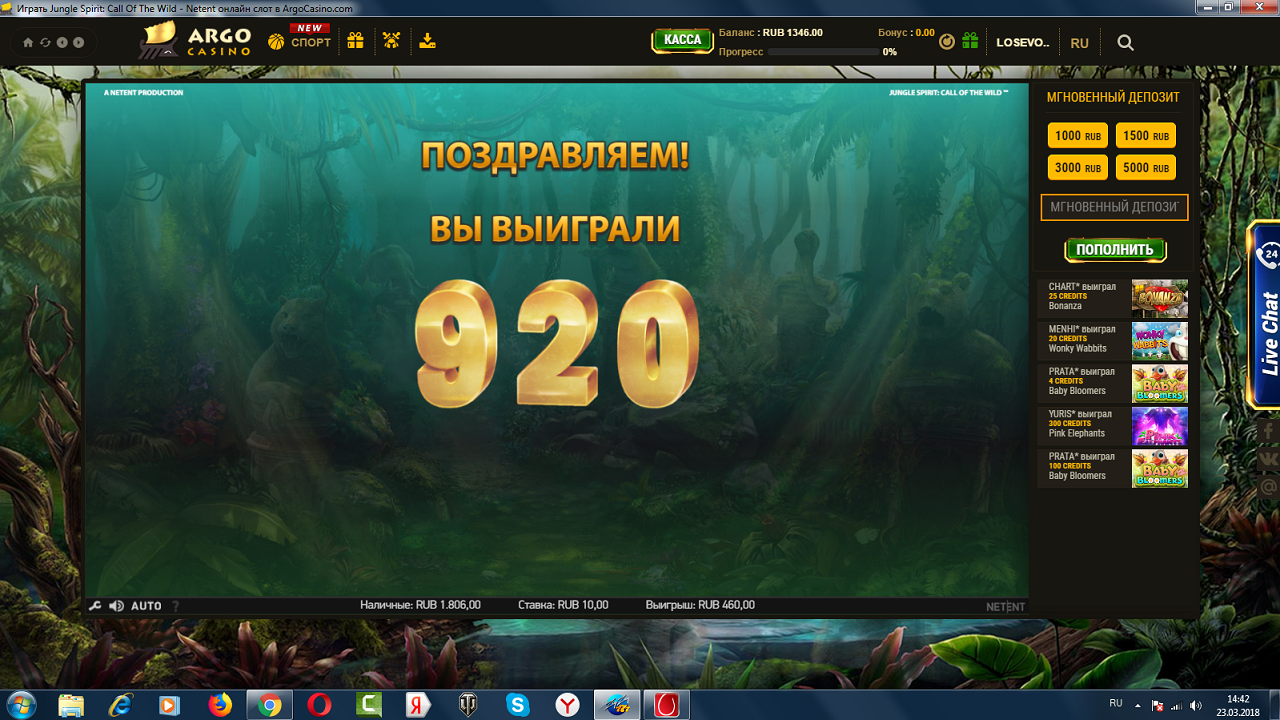The height and width of the screenshot is (720, 1280).
Task: Click the Пополнить button
Action: point(1115,250)
